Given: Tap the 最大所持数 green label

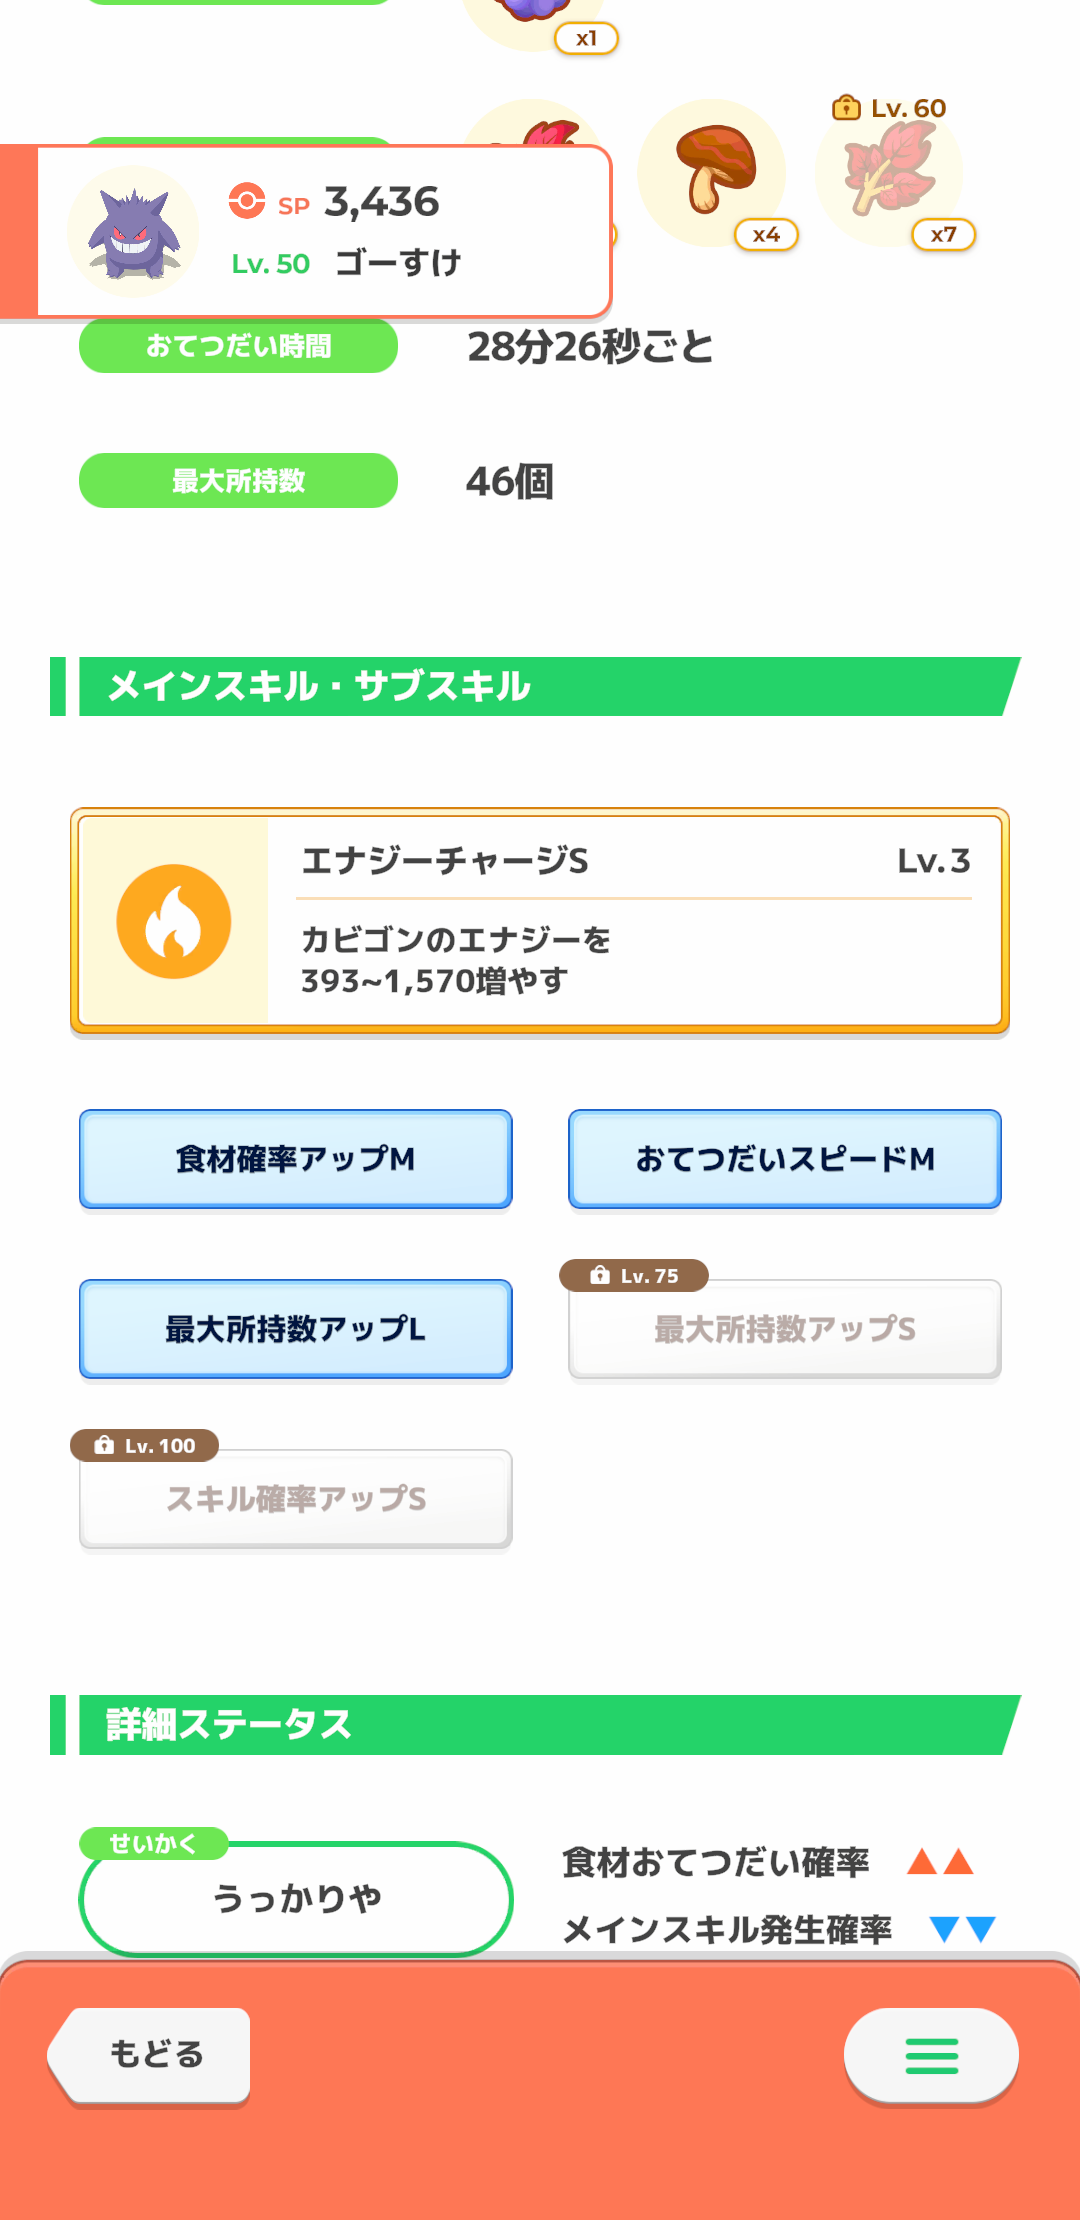Looking at the screenshot, I should tap(239, 481).
